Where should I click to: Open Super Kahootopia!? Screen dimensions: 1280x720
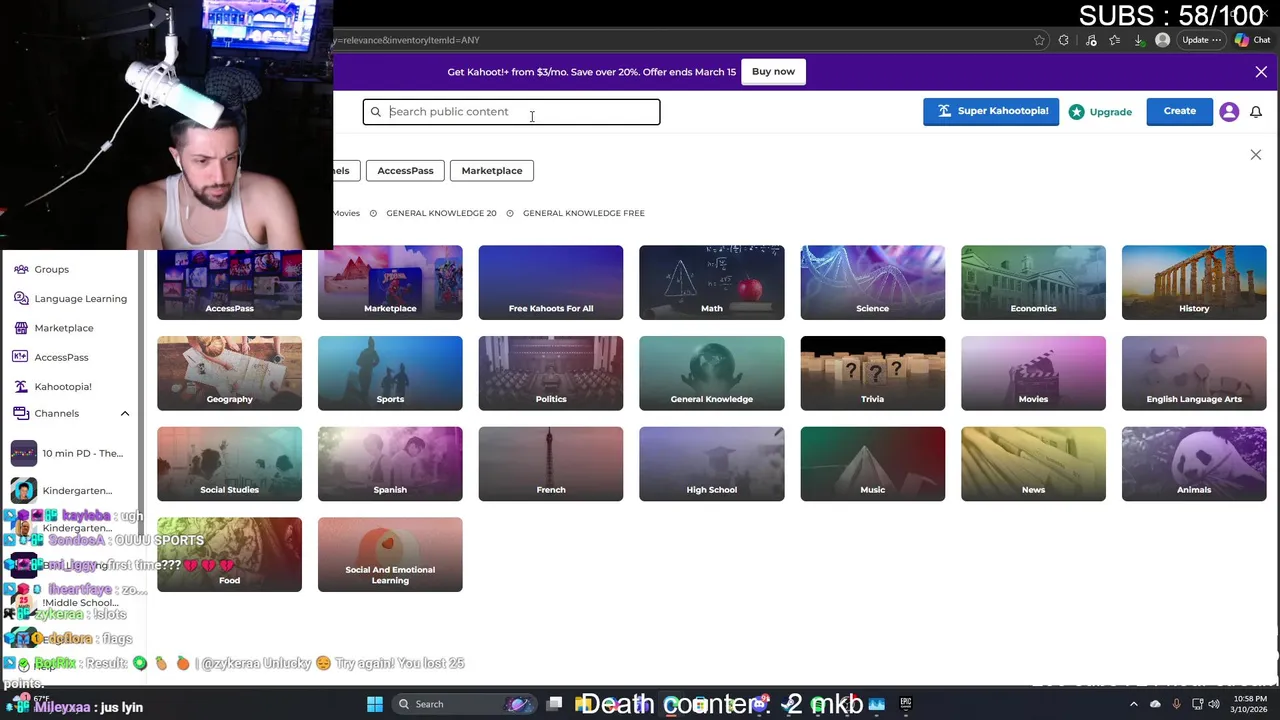(x=991, y=111)
